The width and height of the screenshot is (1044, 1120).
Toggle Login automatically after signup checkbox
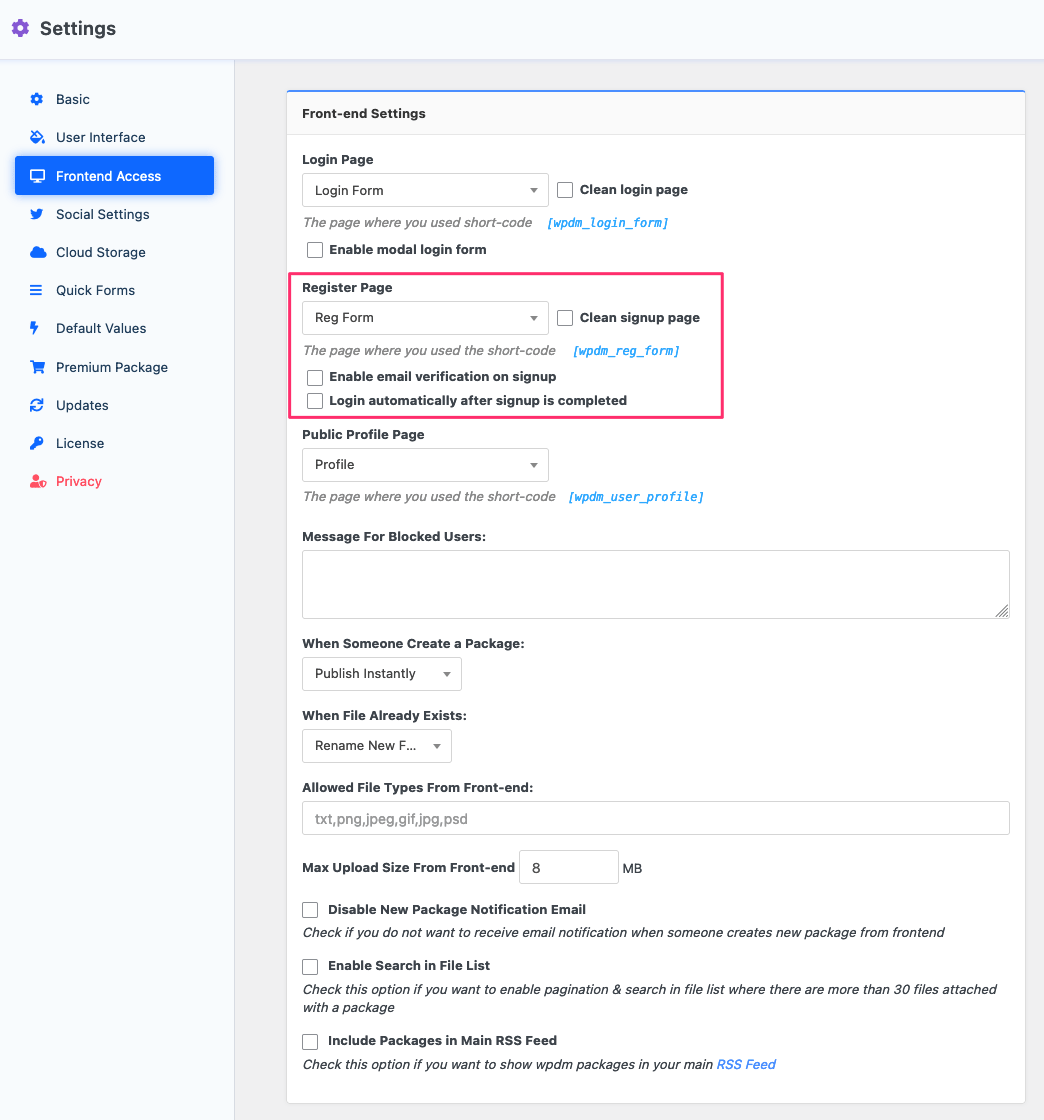(x=315, y=401)
